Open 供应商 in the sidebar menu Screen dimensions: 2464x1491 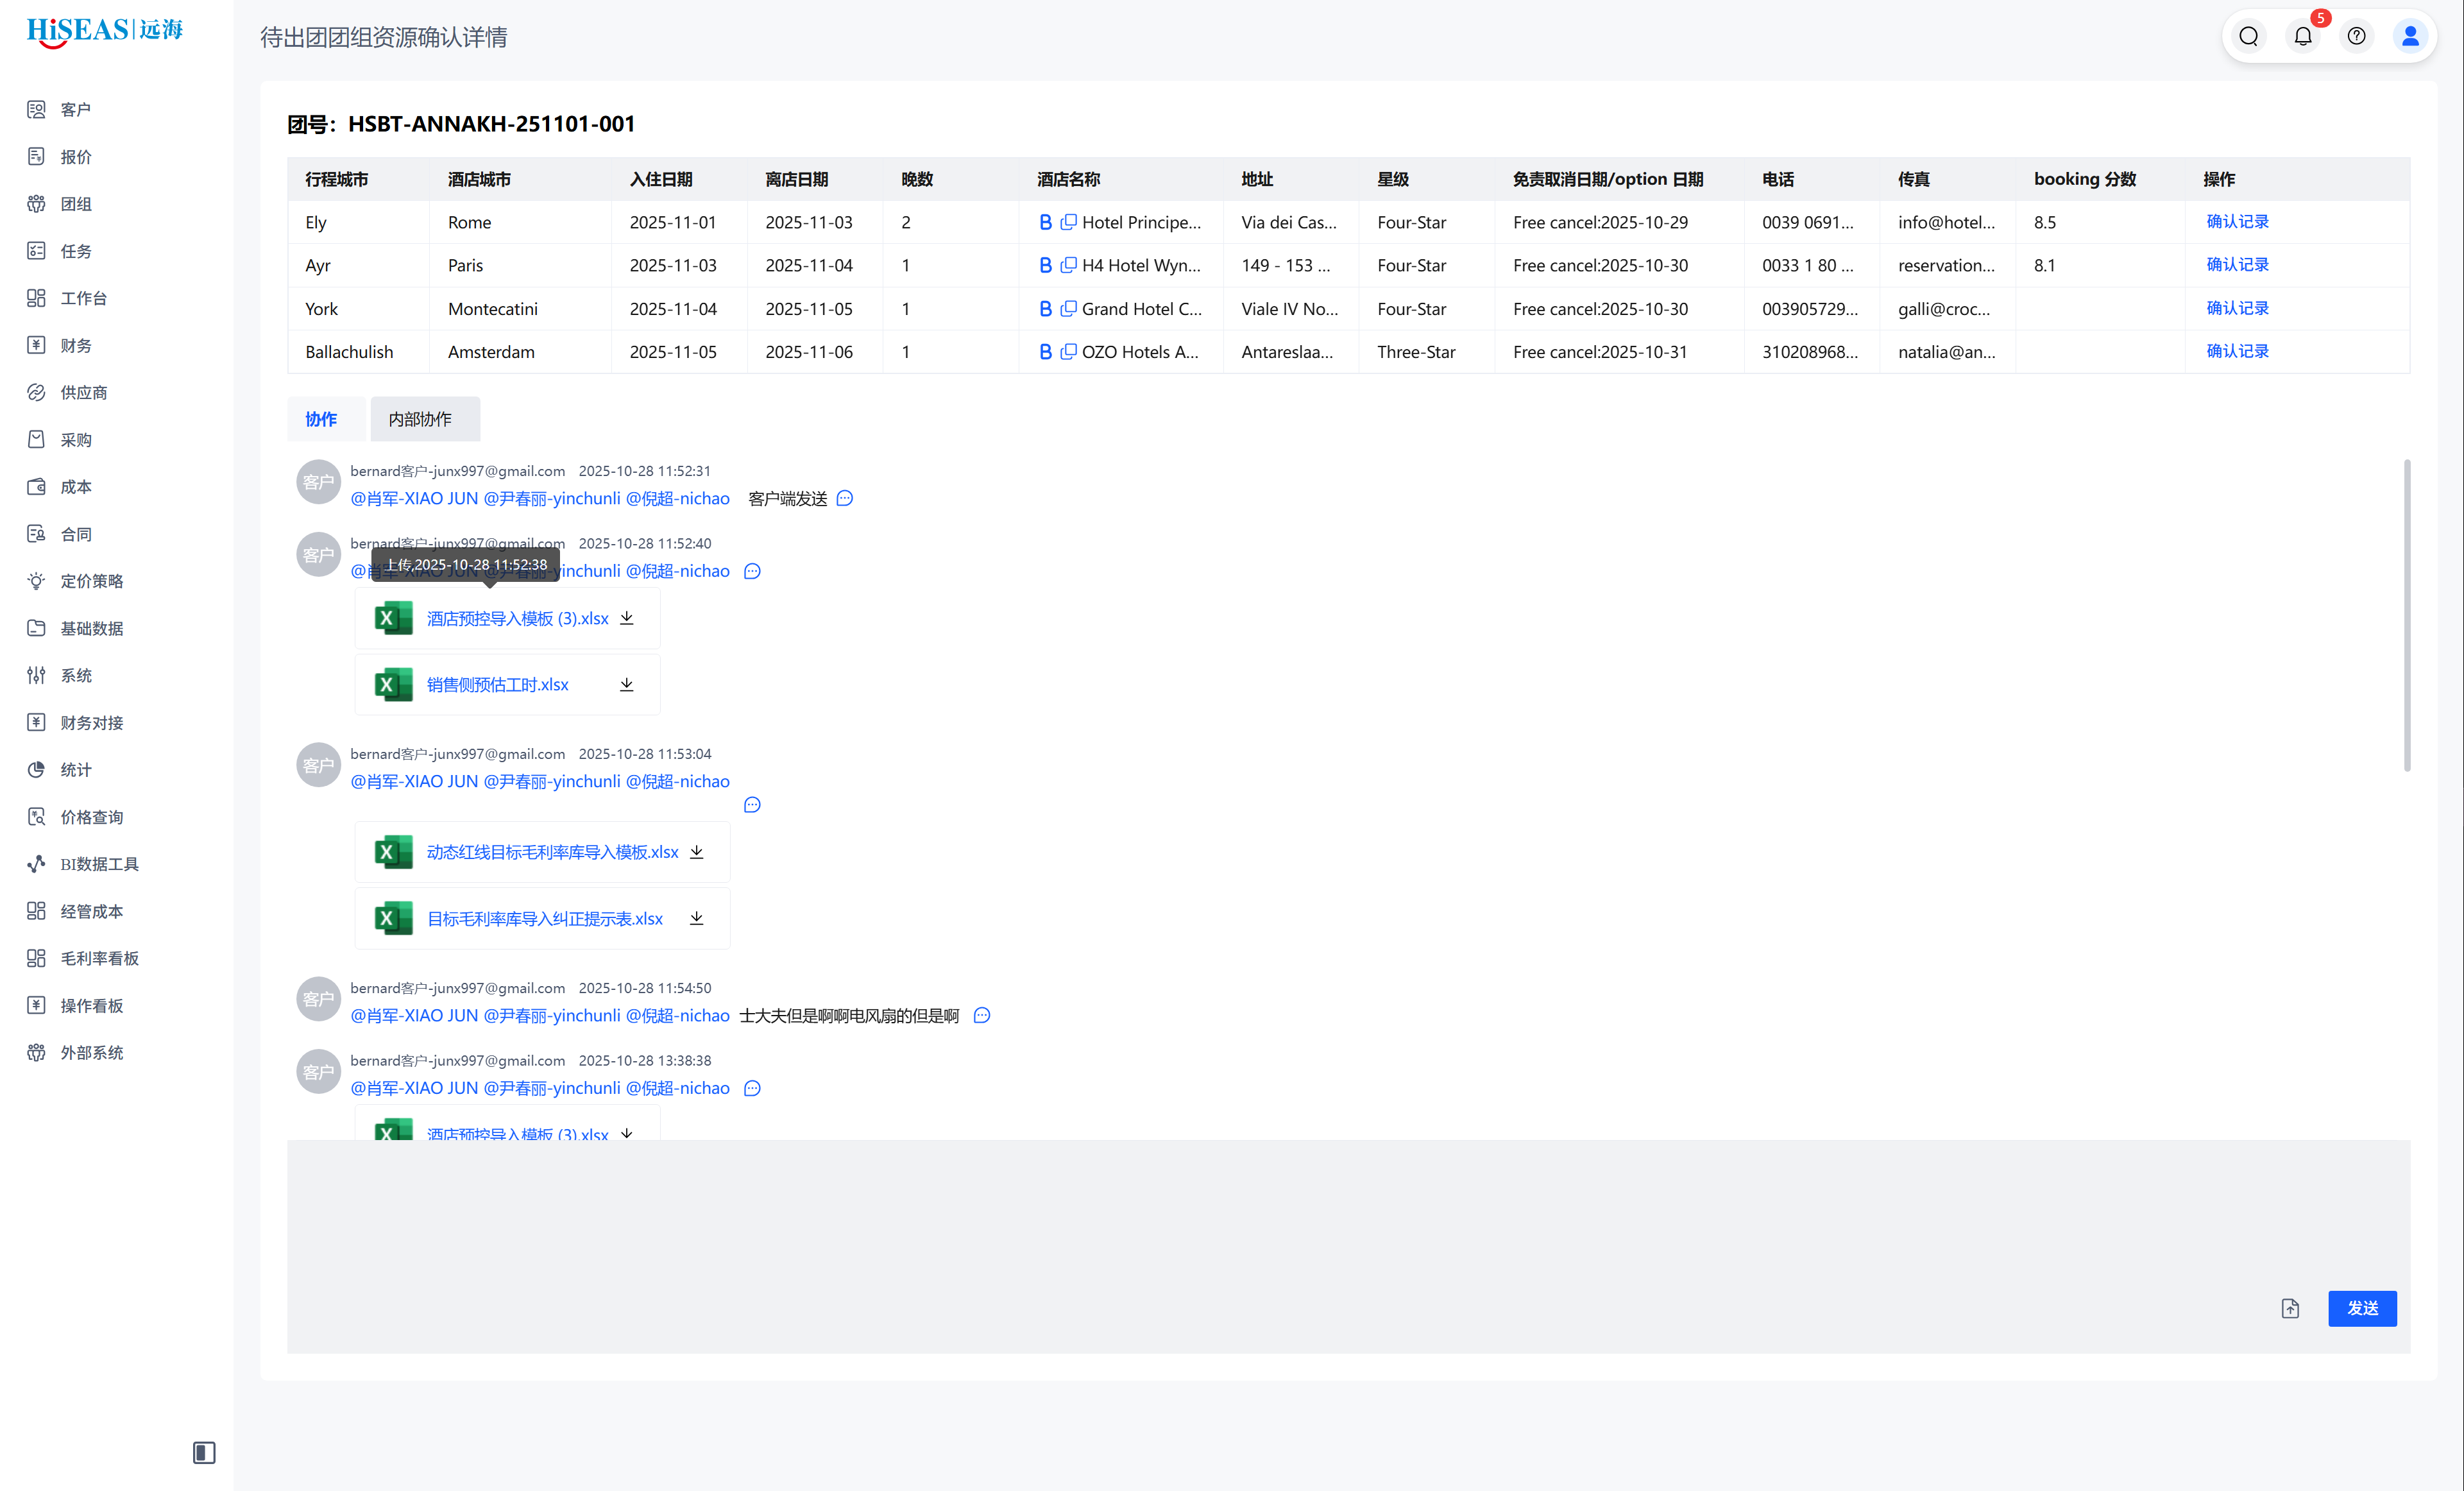pos(83,392)
